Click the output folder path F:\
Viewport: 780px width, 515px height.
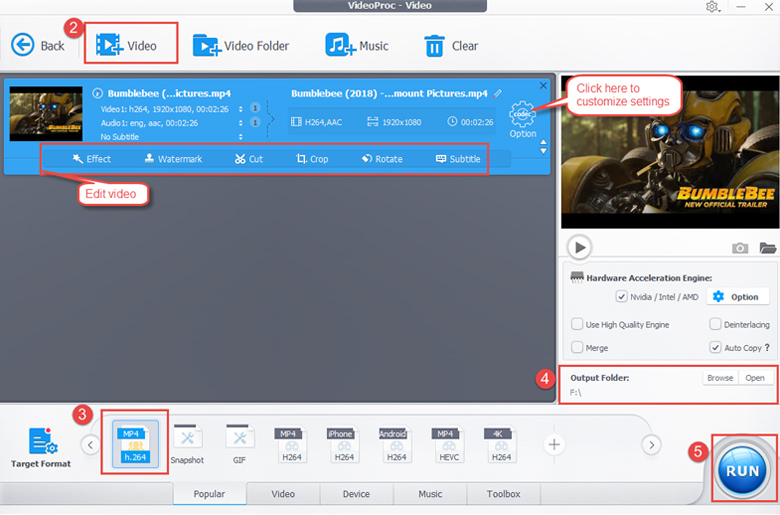576,393
